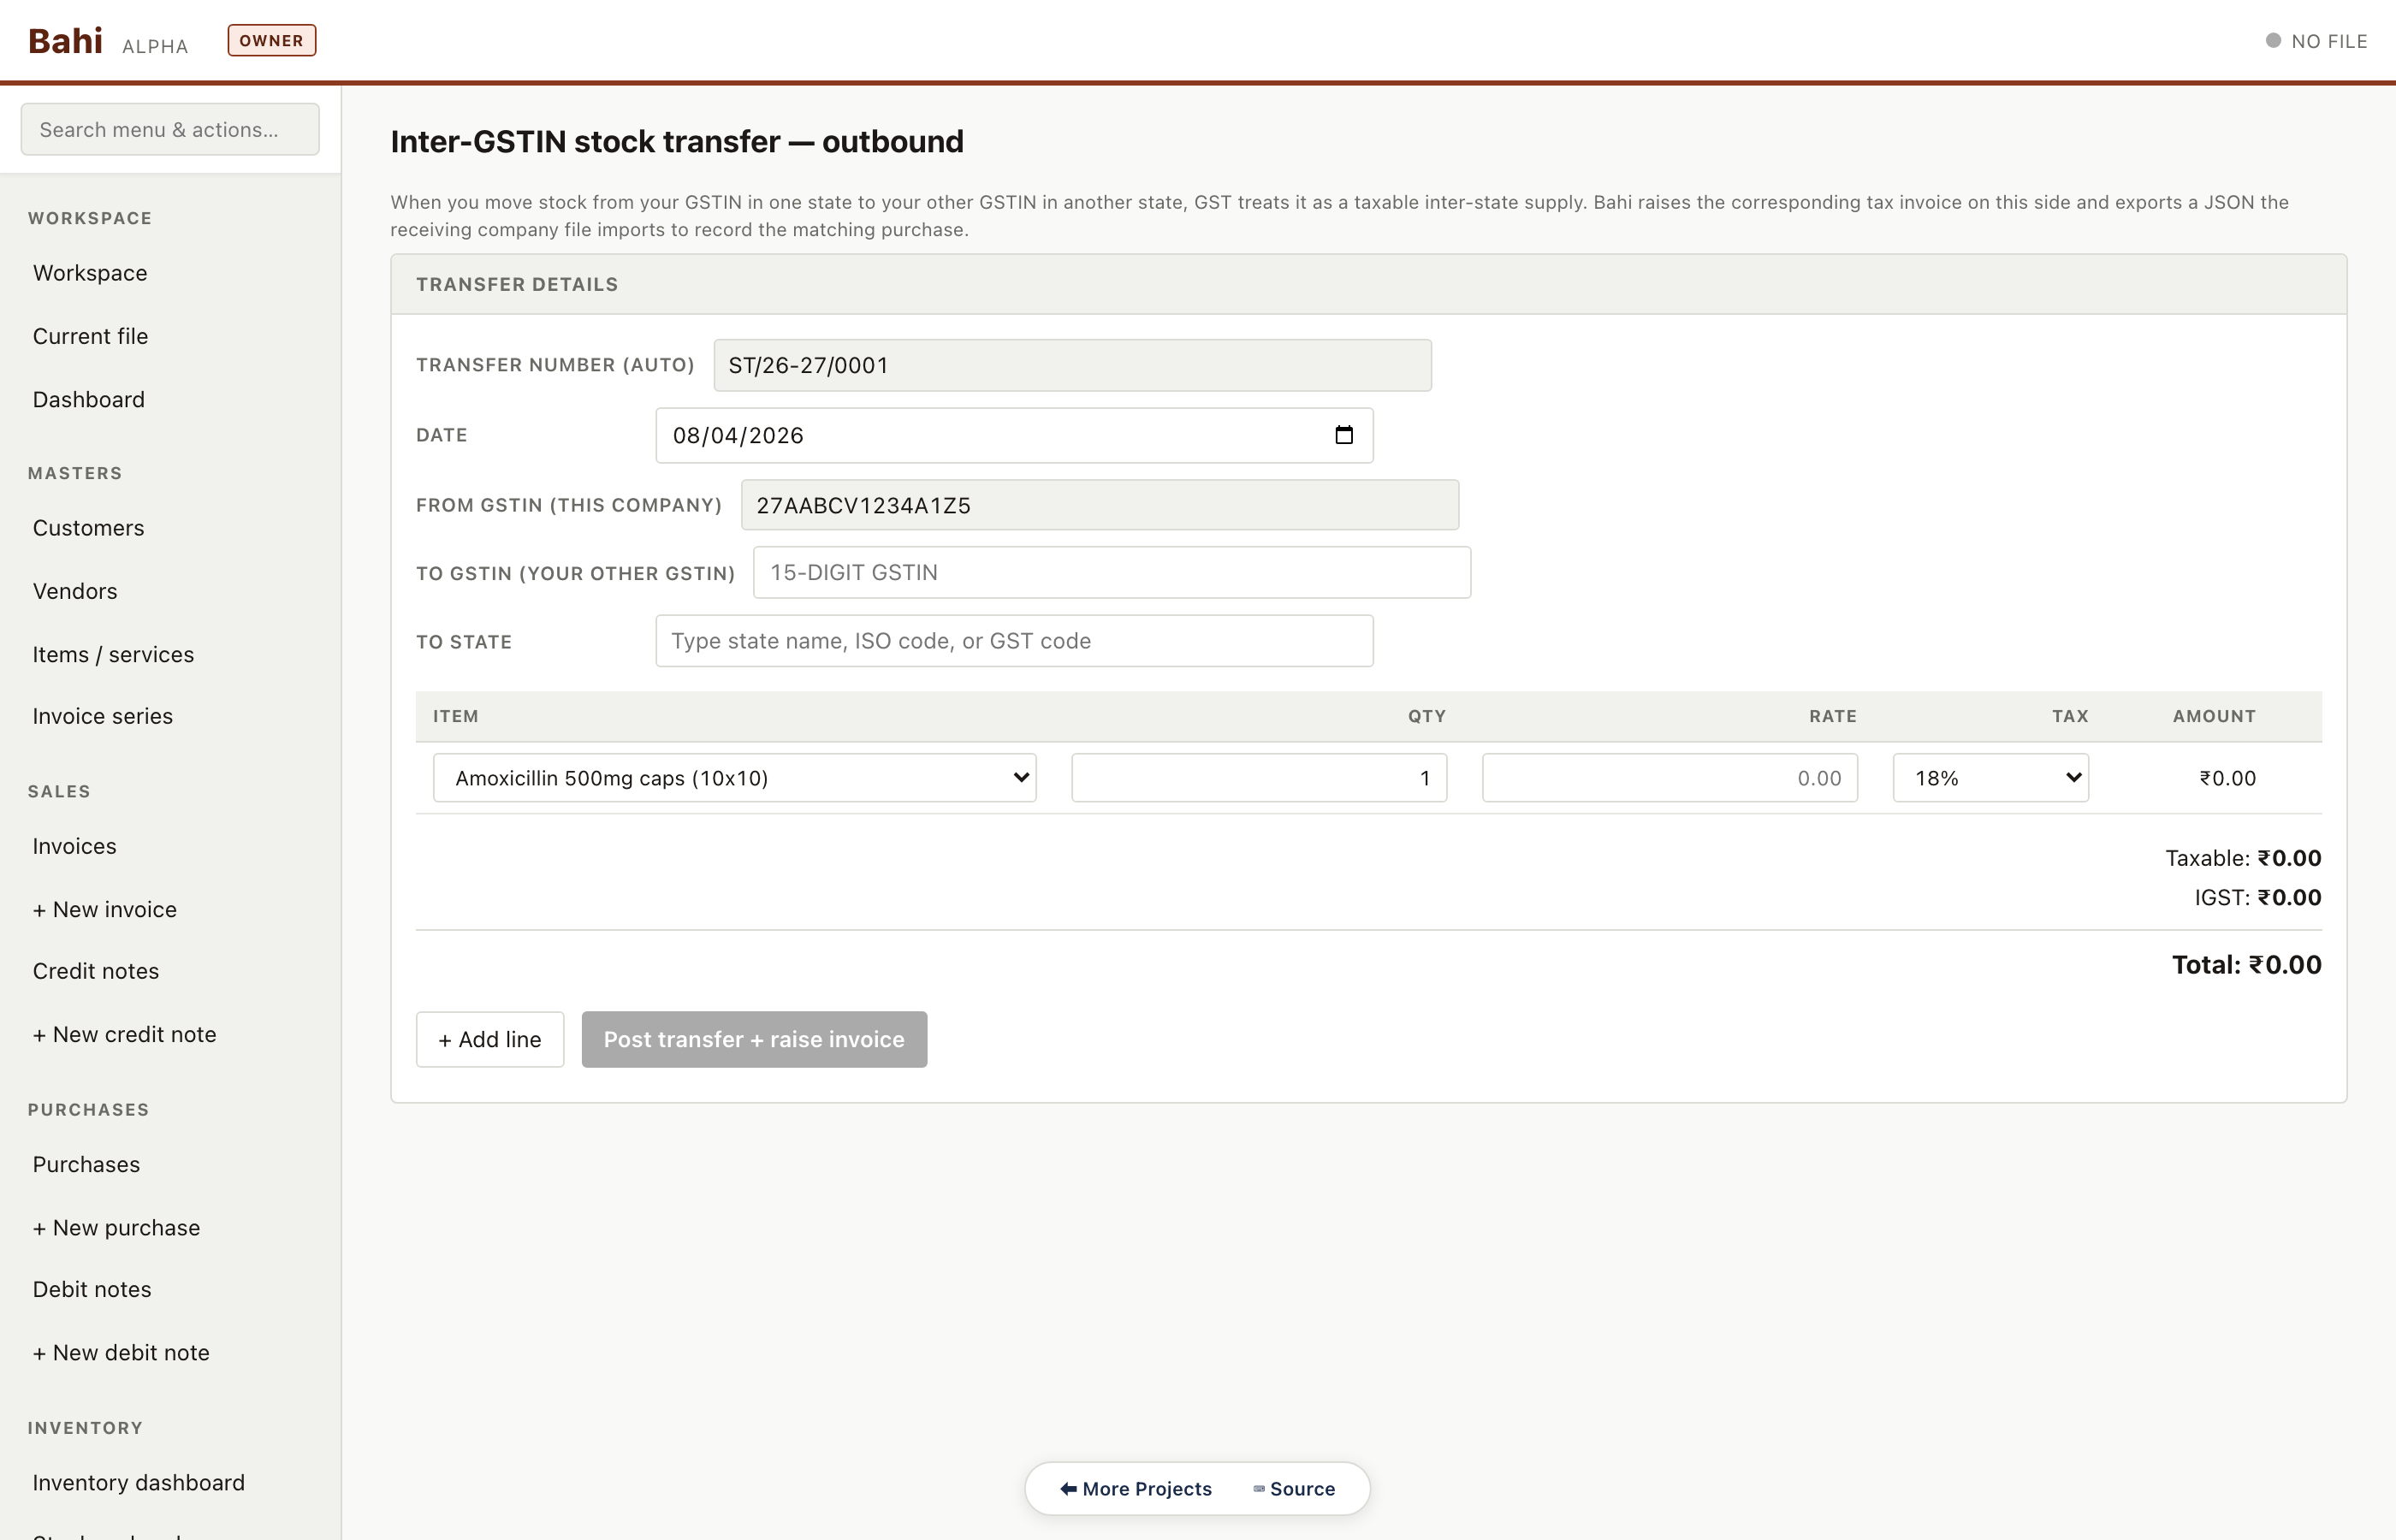Click the search menu & actions box
Screen dimensions: 2396x1540
click(170, 130)
